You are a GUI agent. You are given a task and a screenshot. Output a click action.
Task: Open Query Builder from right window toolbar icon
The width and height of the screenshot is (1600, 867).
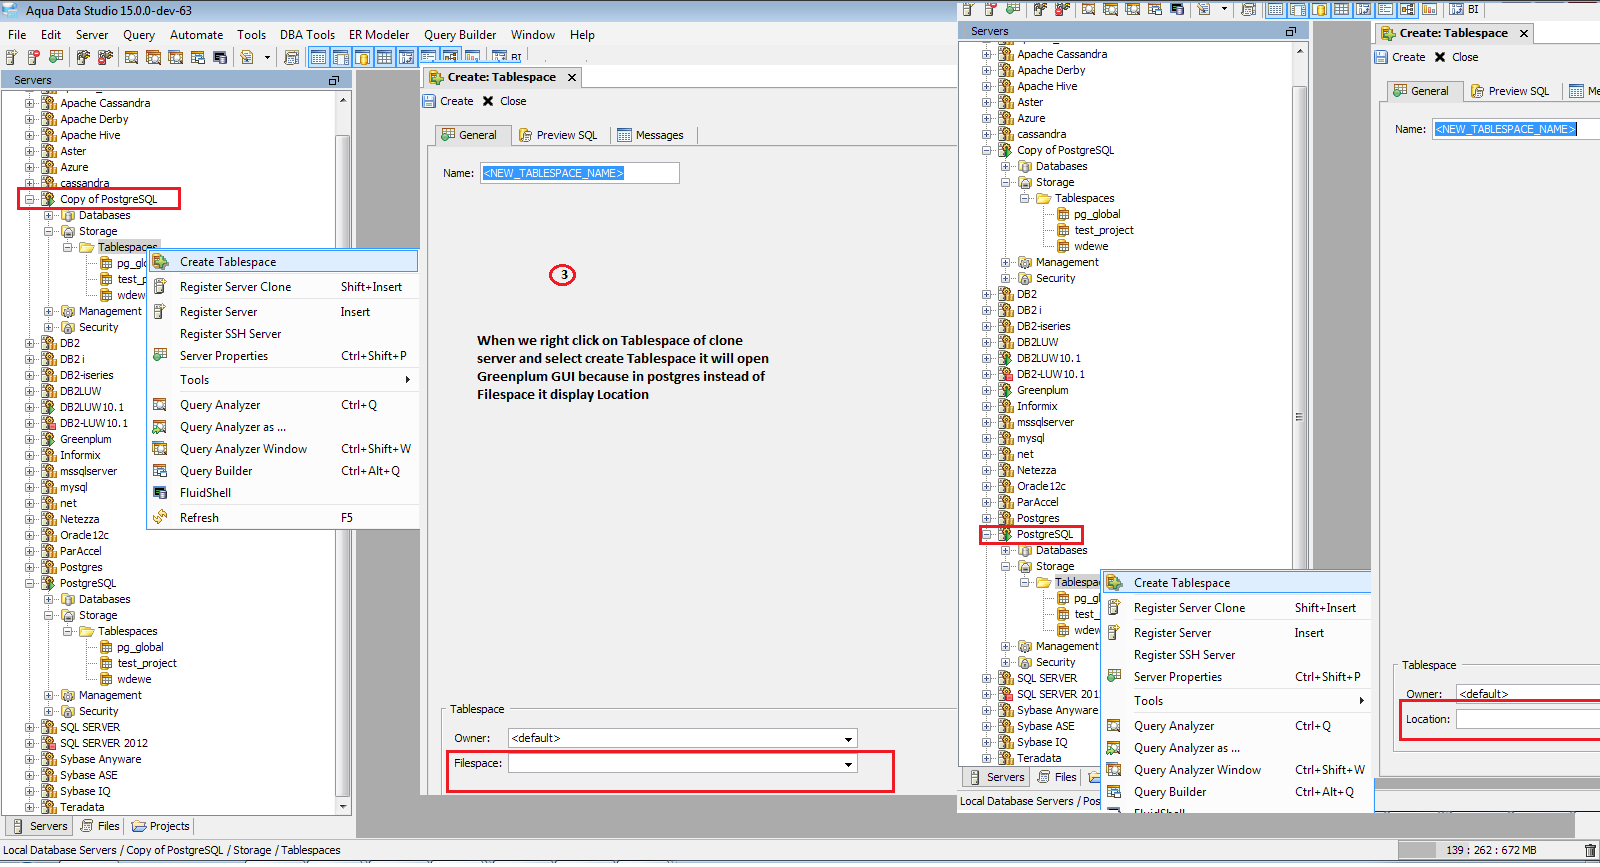1155,9
